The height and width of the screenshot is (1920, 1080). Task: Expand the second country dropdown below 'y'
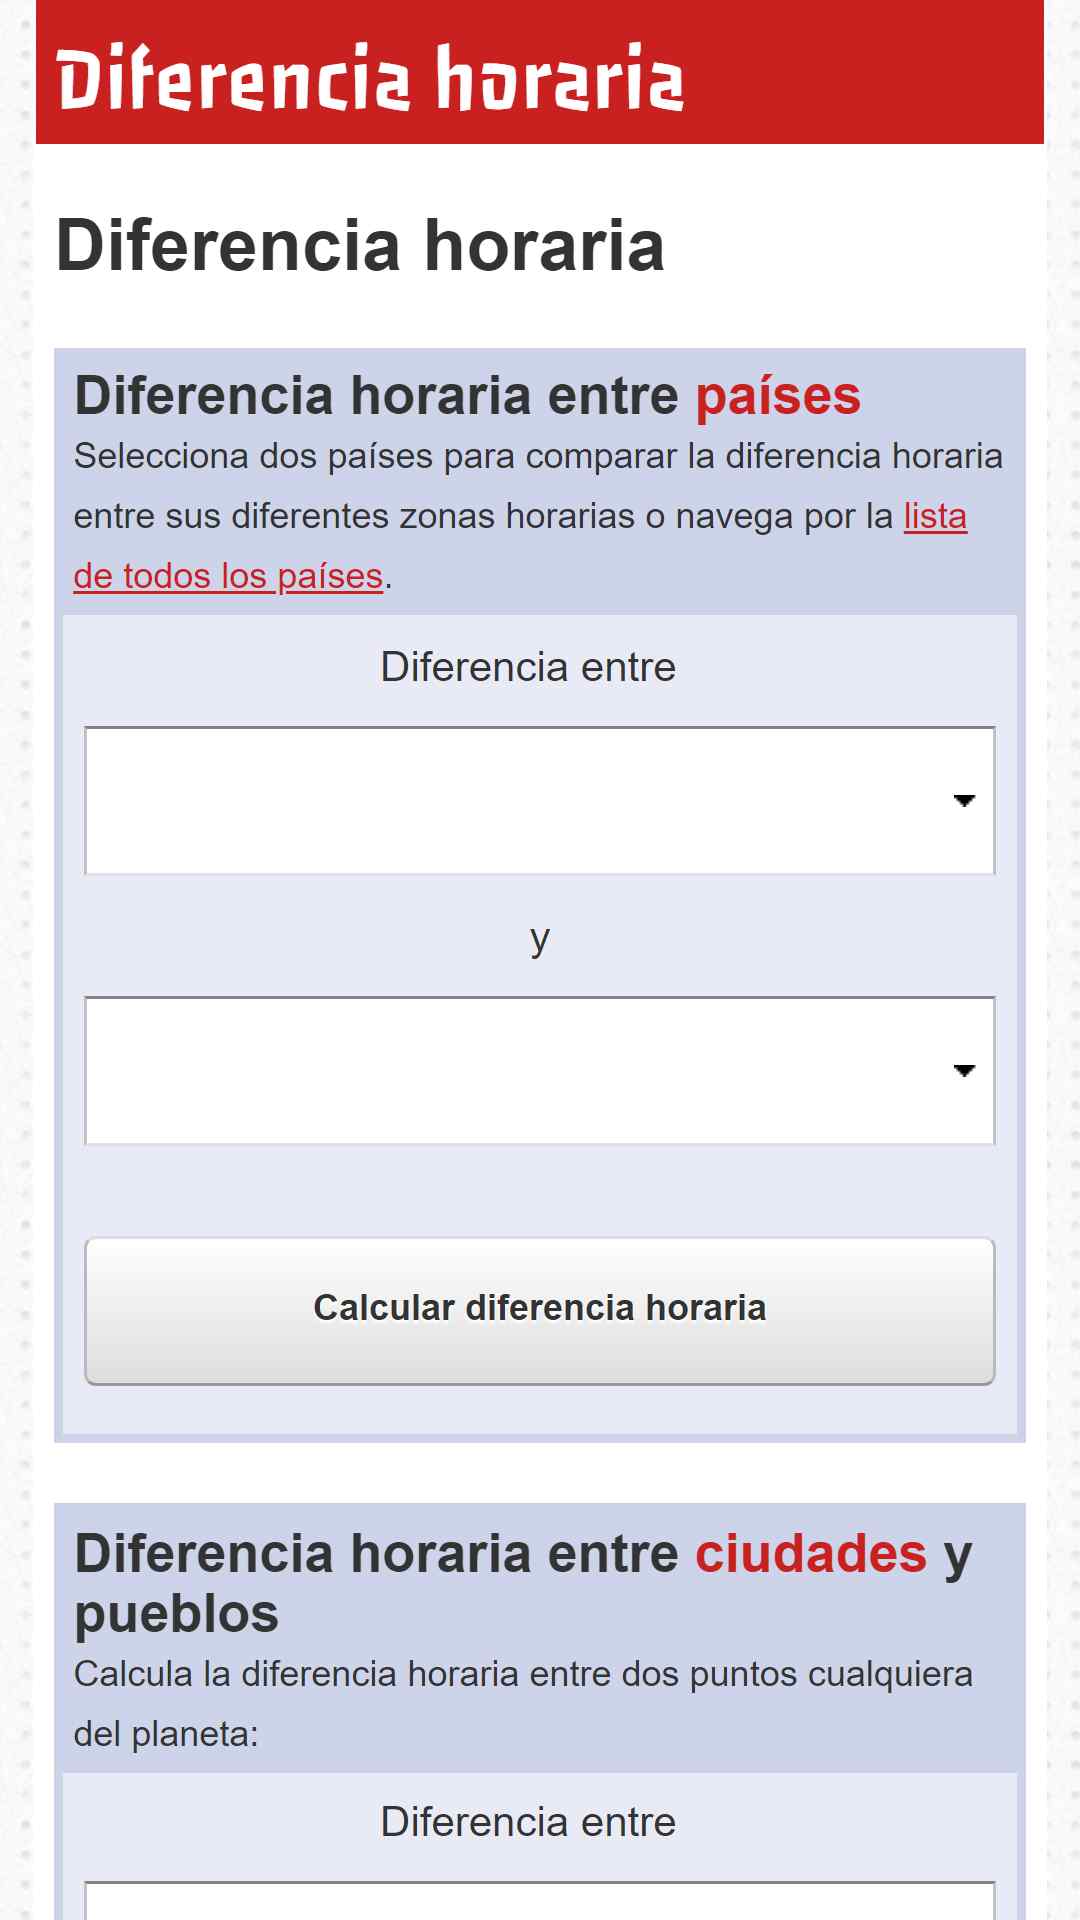pos(540,1071)
